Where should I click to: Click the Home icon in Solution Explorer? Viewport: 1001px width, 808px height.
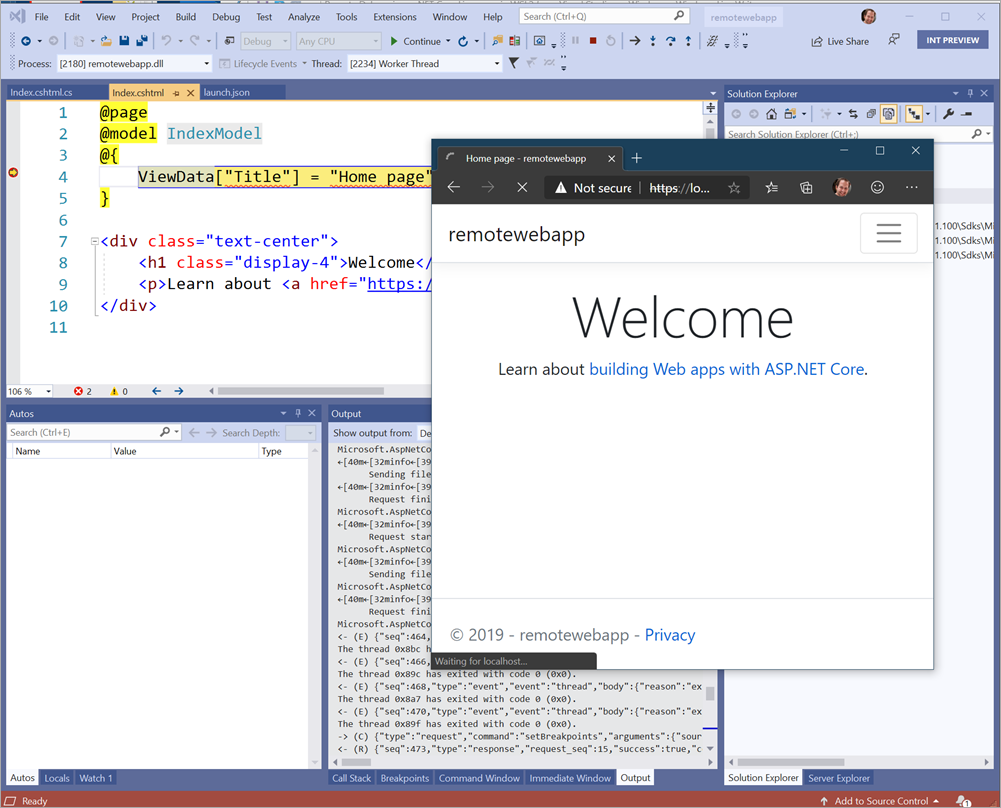[x=770, y=113]
